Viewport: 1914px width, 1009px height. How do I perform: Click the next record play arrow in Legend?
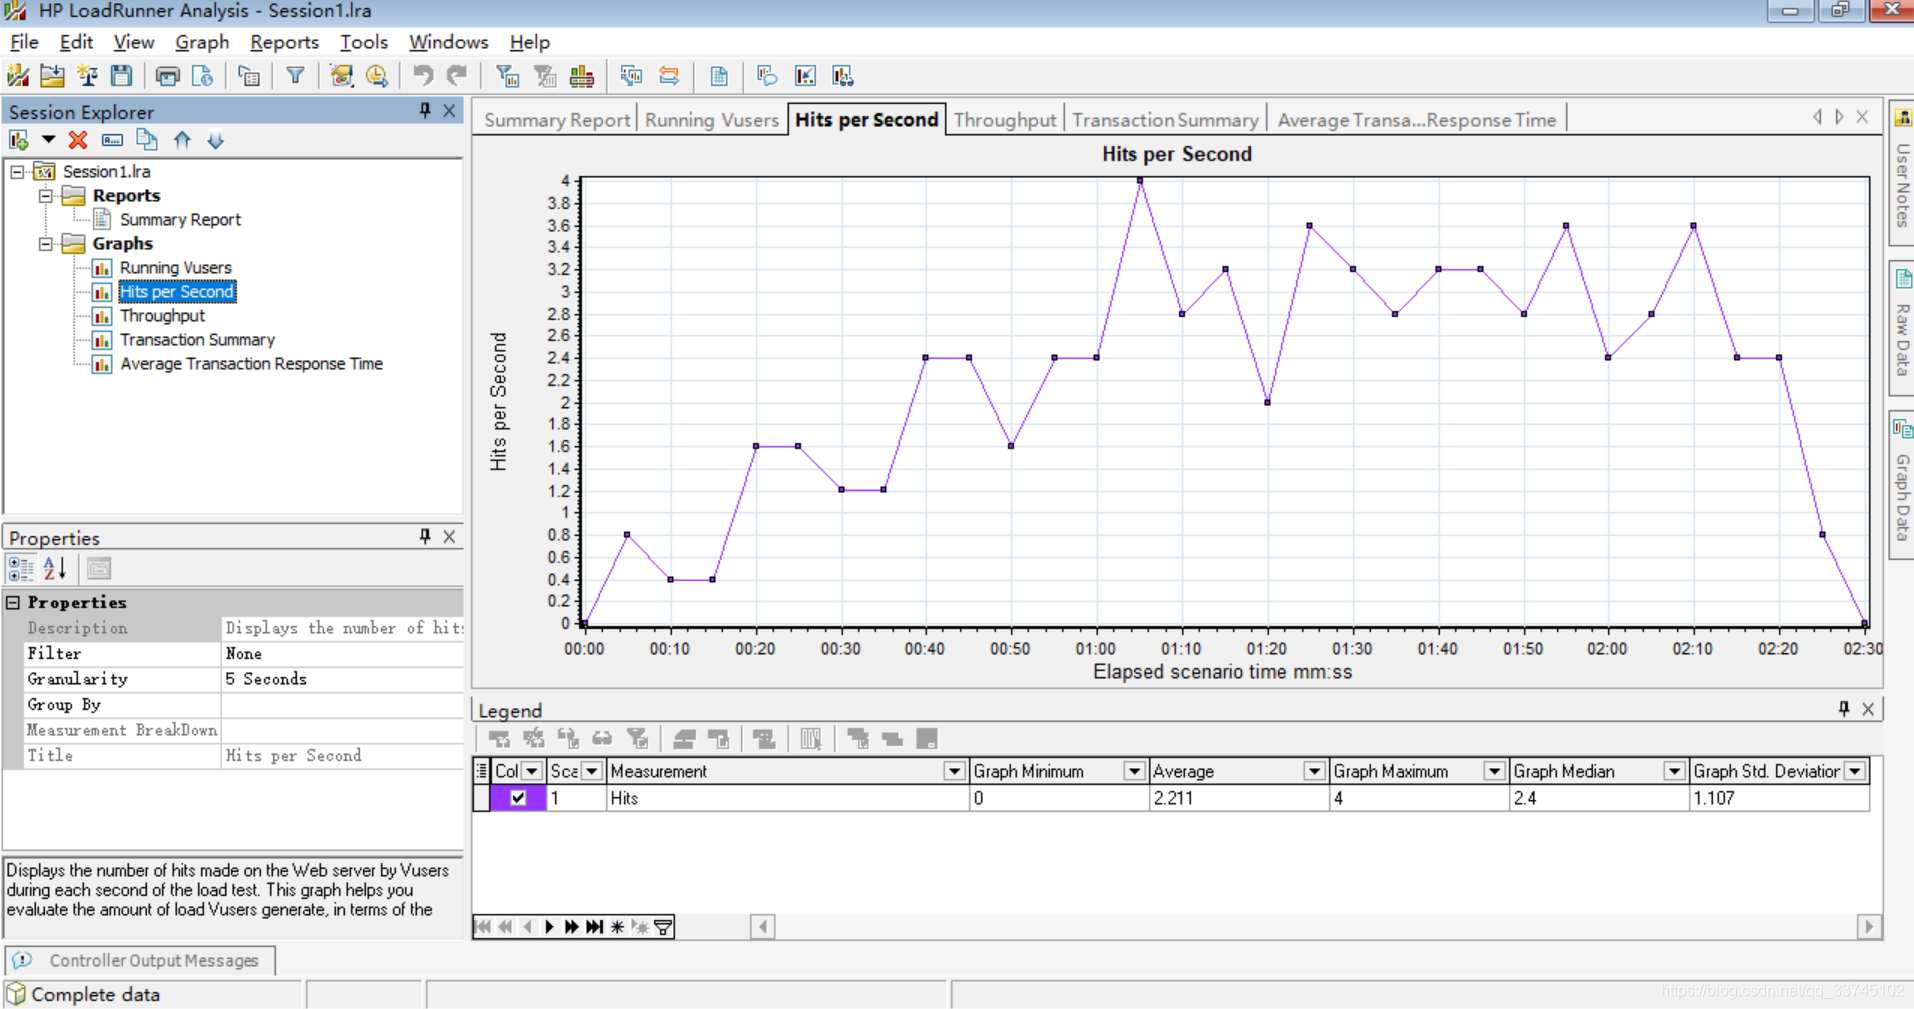[549, 927]
